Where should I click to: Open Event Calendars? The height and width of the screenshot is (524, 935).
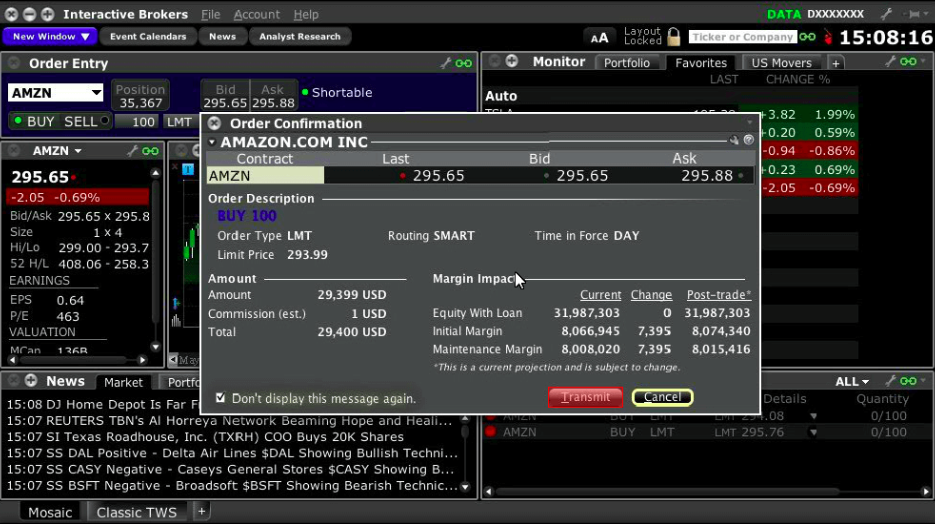[148, 36]
